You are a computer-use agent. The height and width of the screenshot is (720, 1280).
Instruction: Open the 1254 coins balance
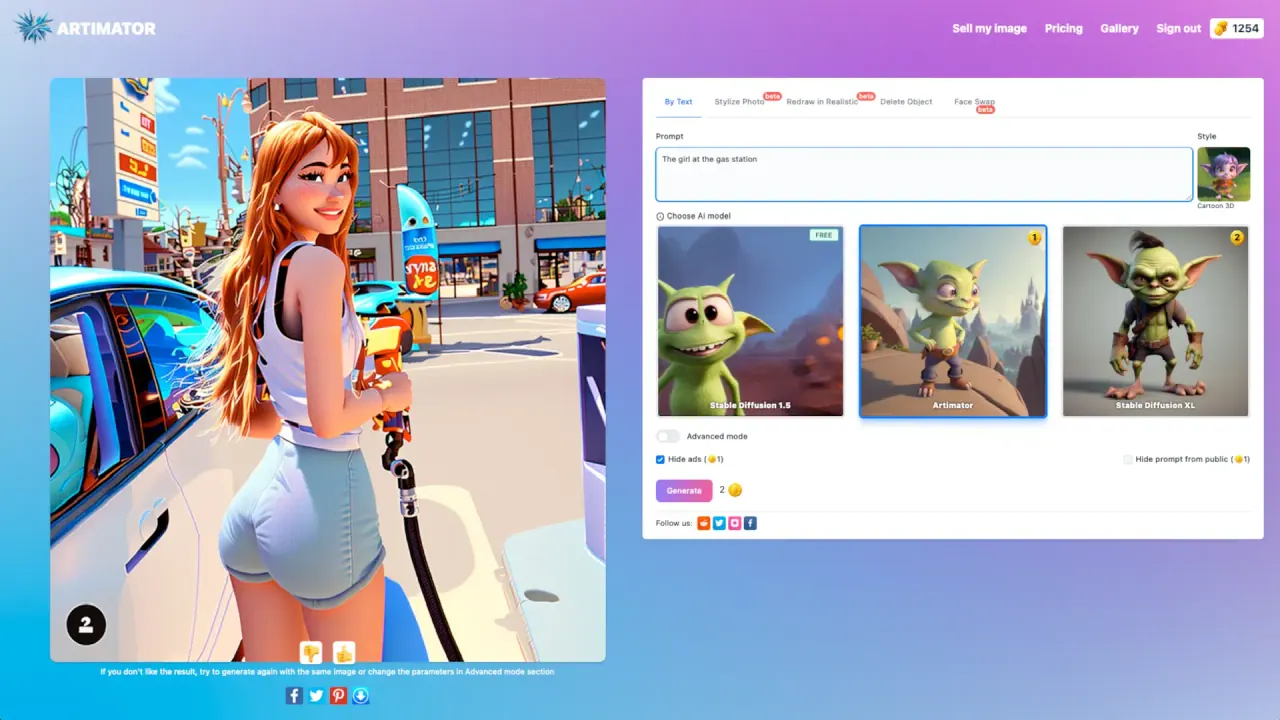click(1237, 28)
